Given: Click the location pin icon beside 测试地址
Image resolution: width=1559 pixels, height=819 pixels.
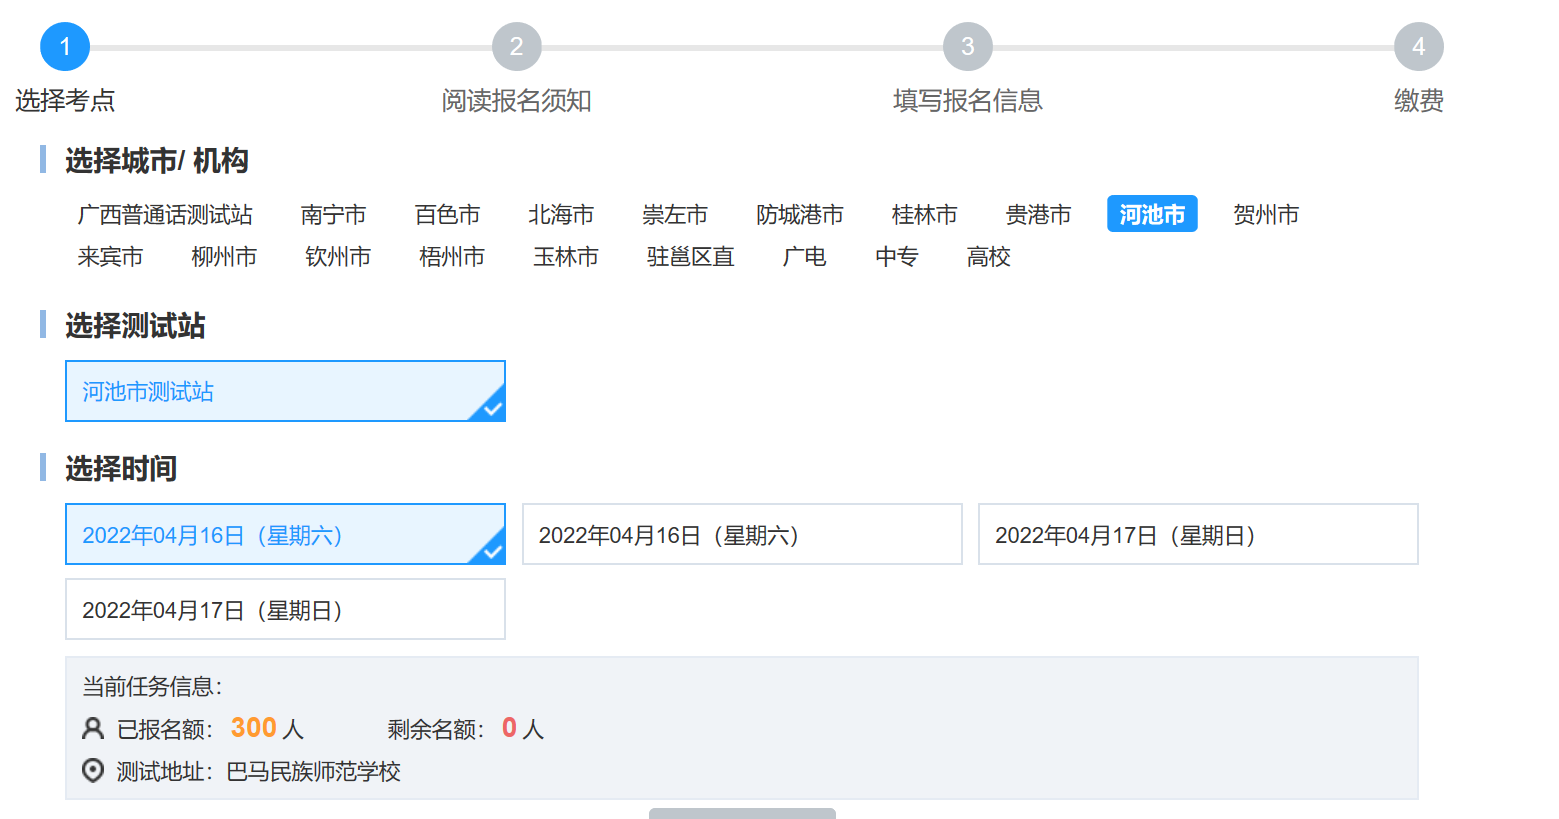Looking at the screenshot, I should point(93,771).
